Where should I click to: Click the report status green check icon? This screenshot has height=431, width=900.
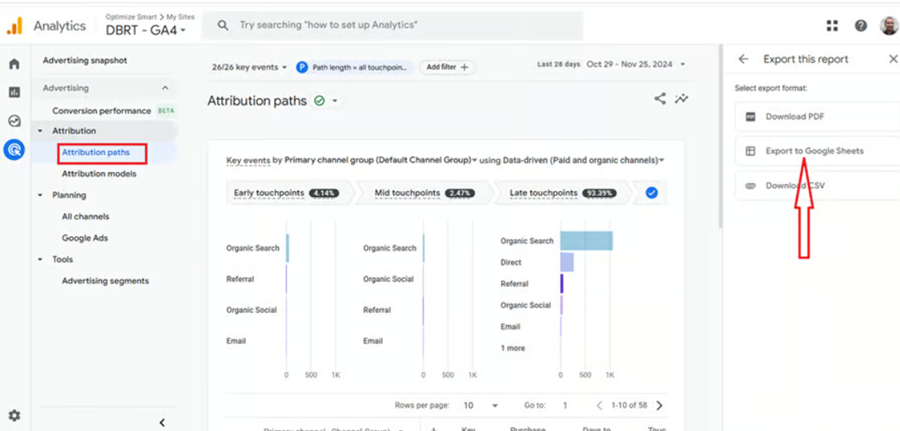319,101
